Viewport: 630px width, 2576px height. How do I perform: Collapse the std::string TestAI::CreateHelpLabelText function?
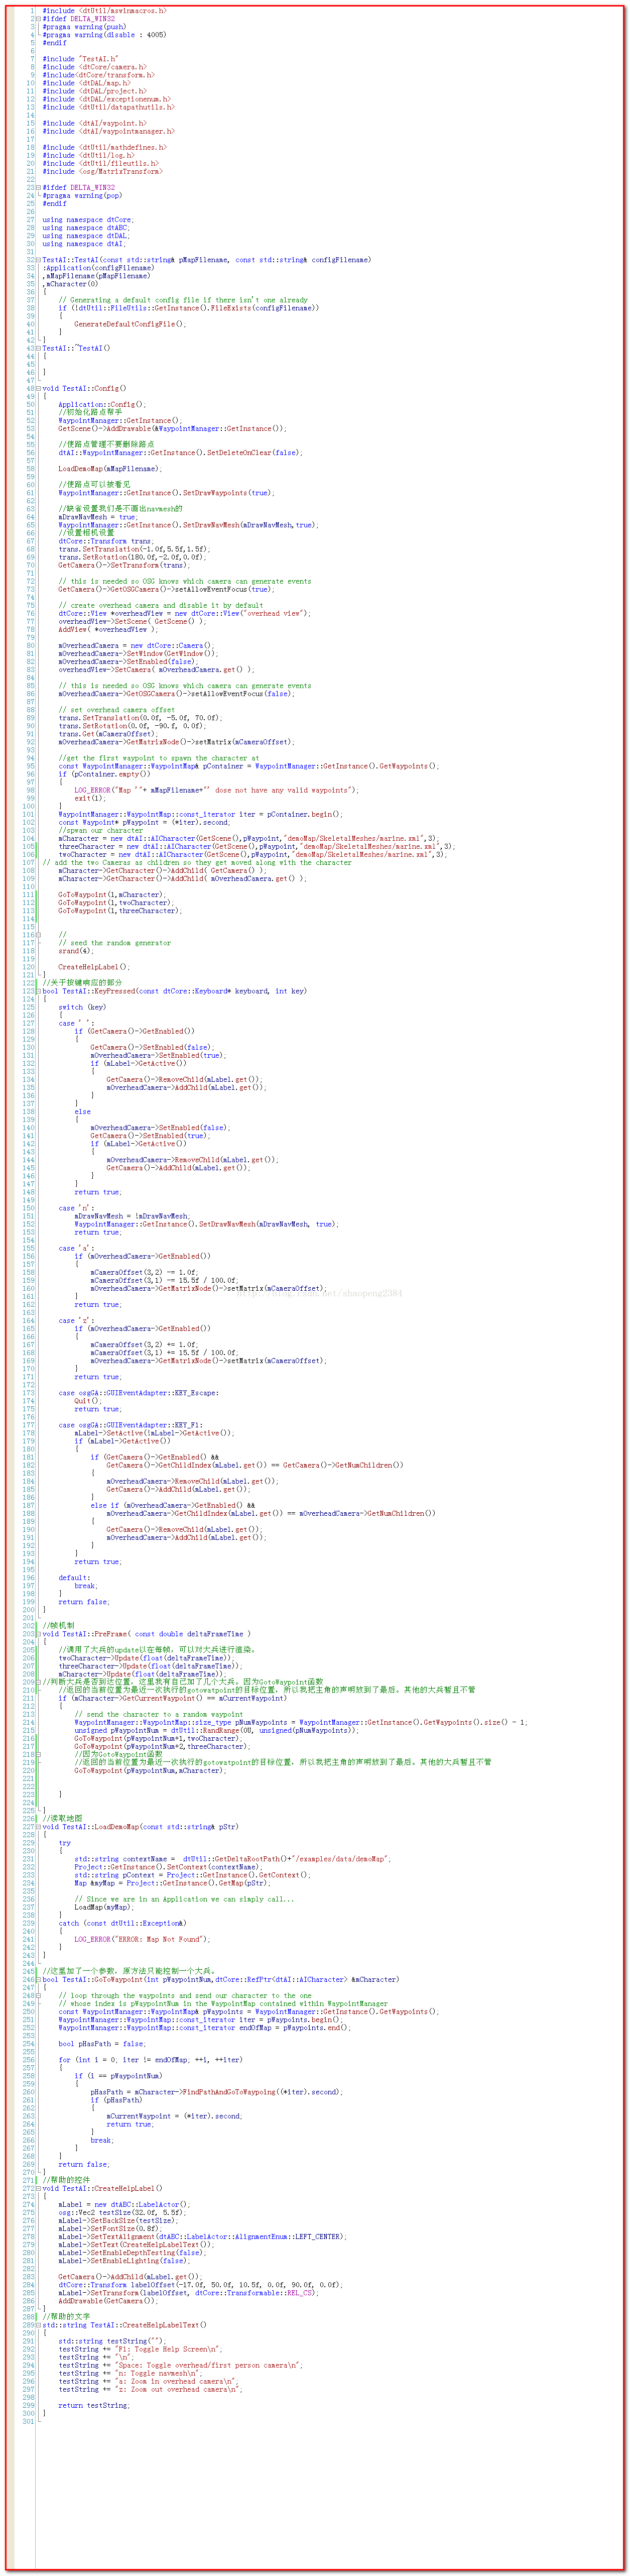tap(39, 2325)
